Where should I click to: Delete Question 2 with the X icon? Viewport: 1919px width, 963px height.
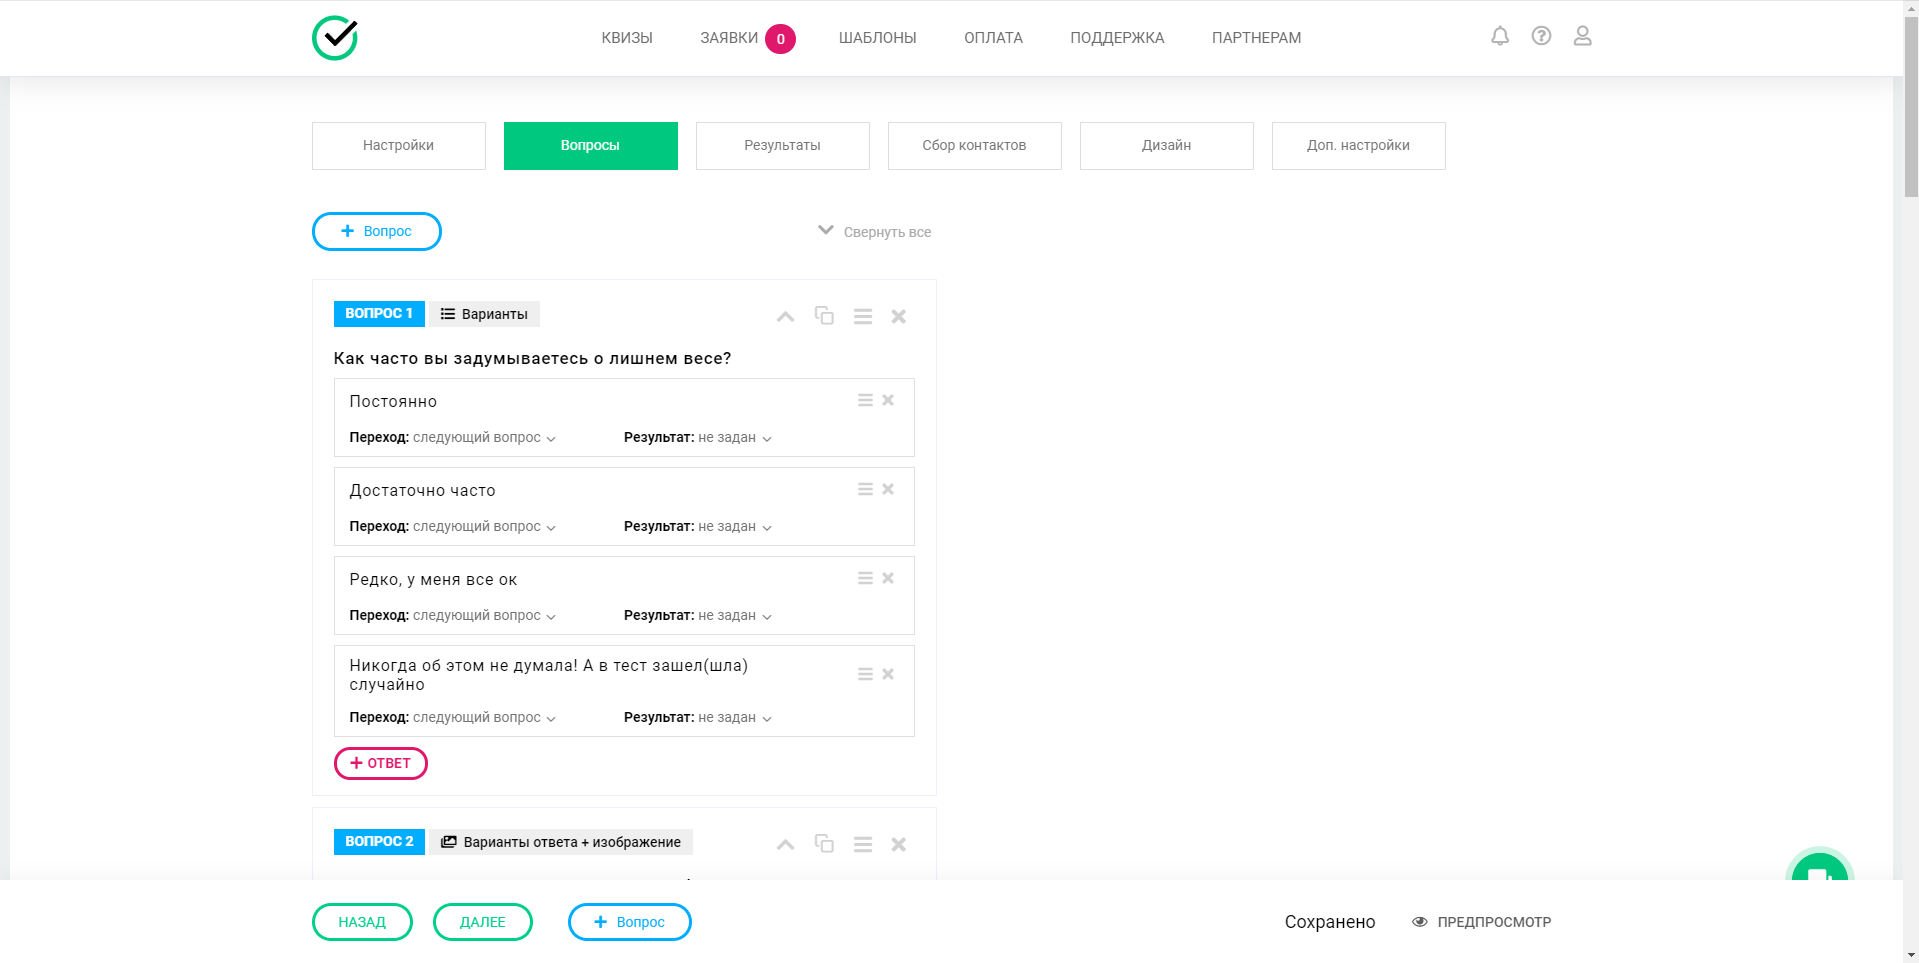tap(899, 844)
